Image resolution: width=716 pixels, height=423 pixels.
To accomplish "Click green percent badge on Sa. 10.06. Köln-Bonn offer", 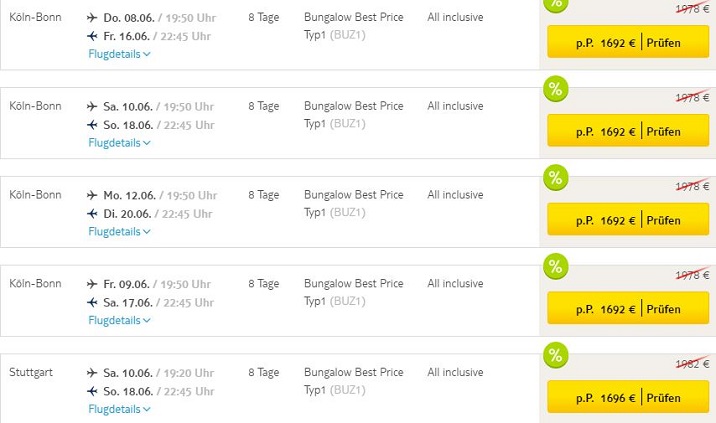I will (555, 89).
